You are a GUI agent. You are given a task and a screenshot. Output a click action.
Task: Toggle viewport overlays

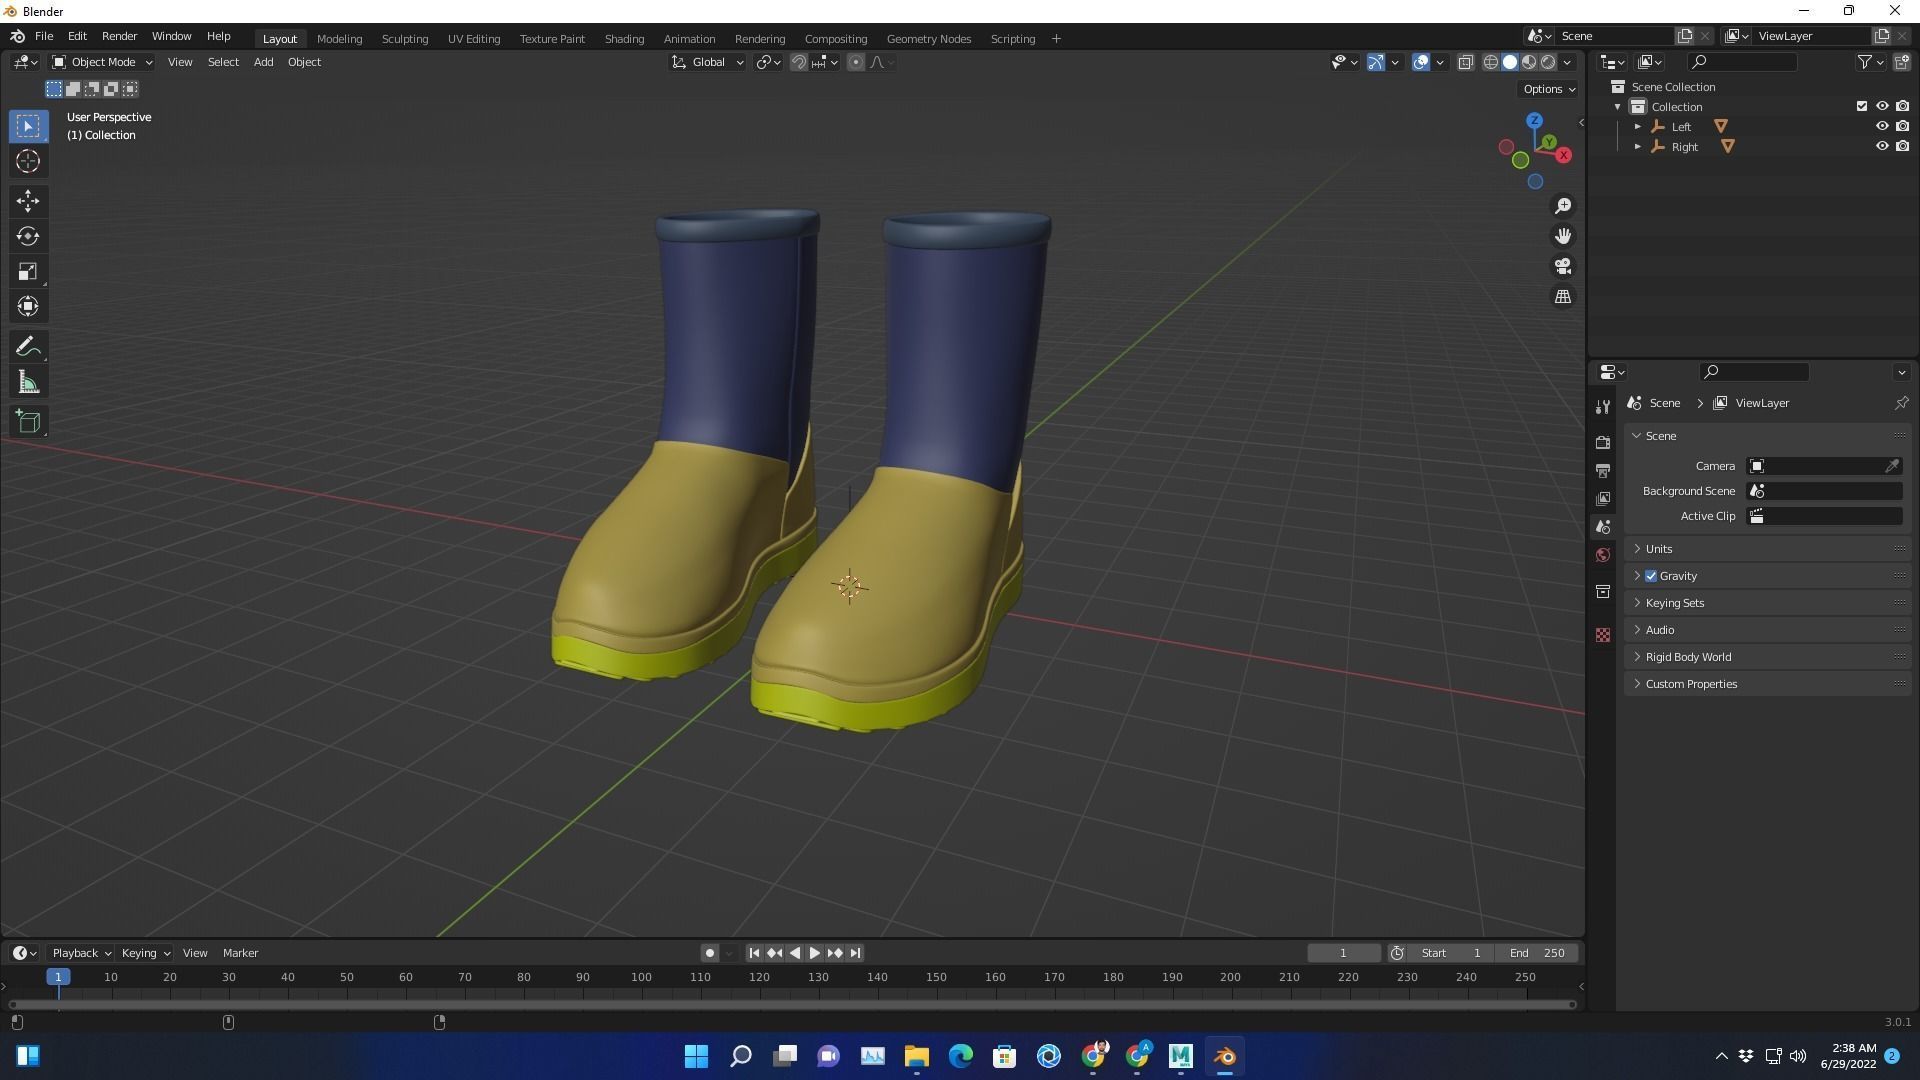pos(1421,62)
